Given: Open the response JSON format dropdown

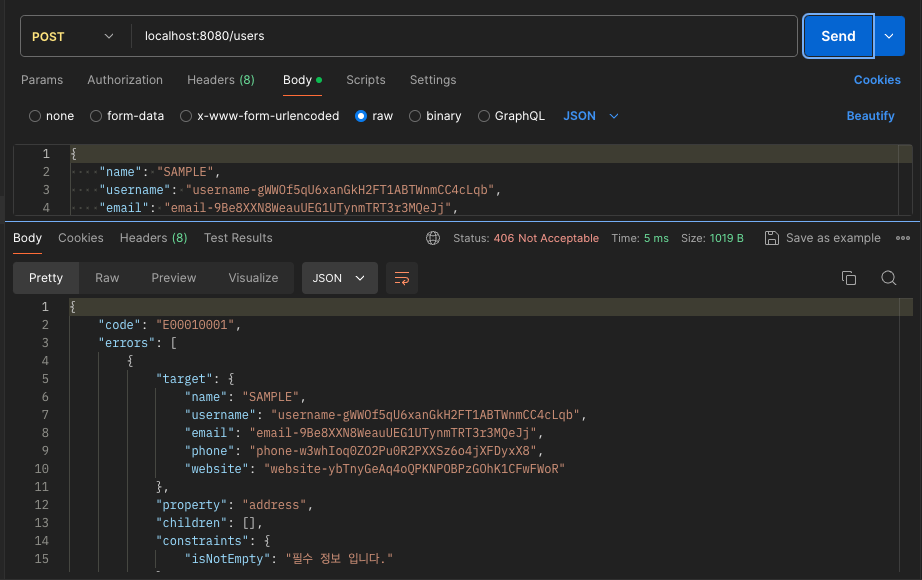Looking at the screenshot, I should pos(339,278).
